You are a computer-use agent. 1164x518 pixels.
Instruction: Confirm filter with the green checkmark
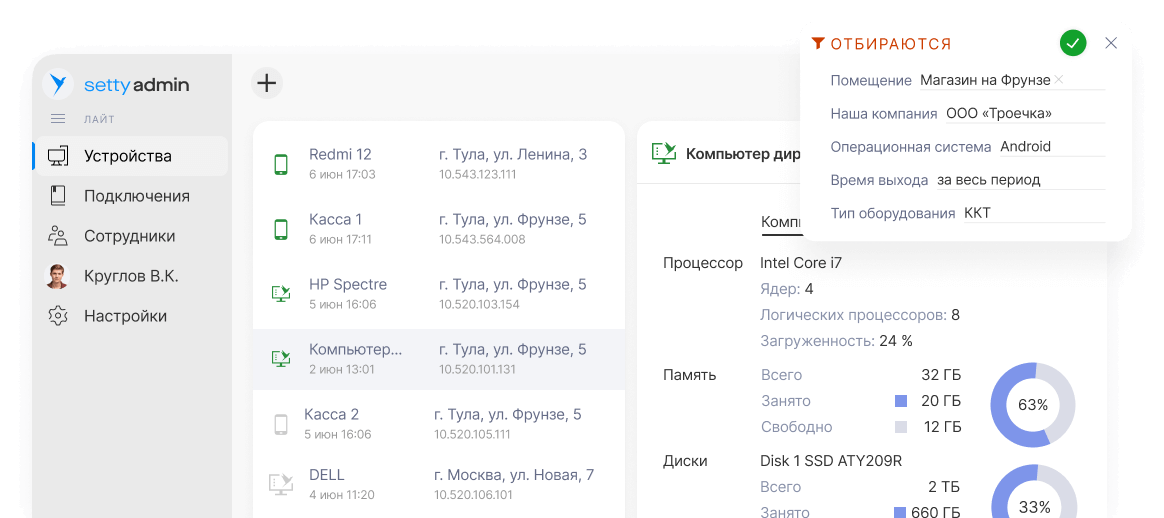[x=1073, y=43]
